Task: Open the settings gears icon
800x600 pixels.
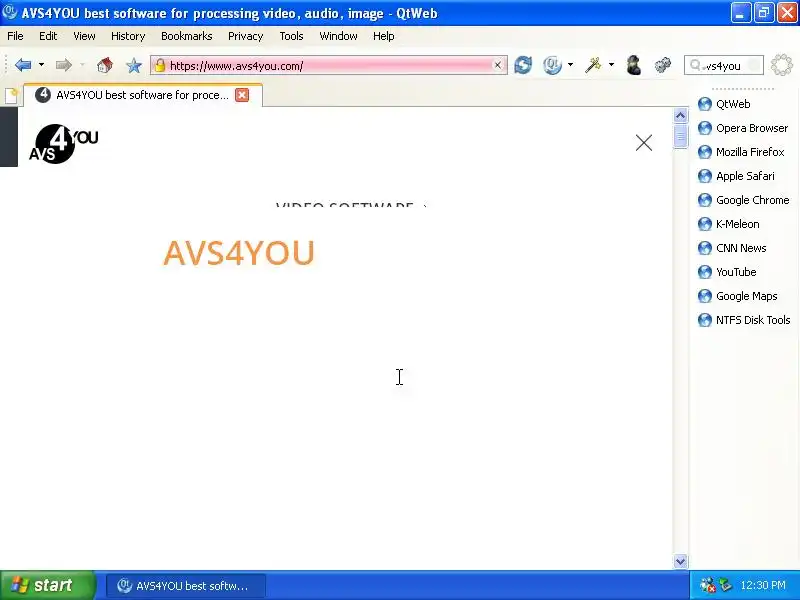Action: pos(663,65)
